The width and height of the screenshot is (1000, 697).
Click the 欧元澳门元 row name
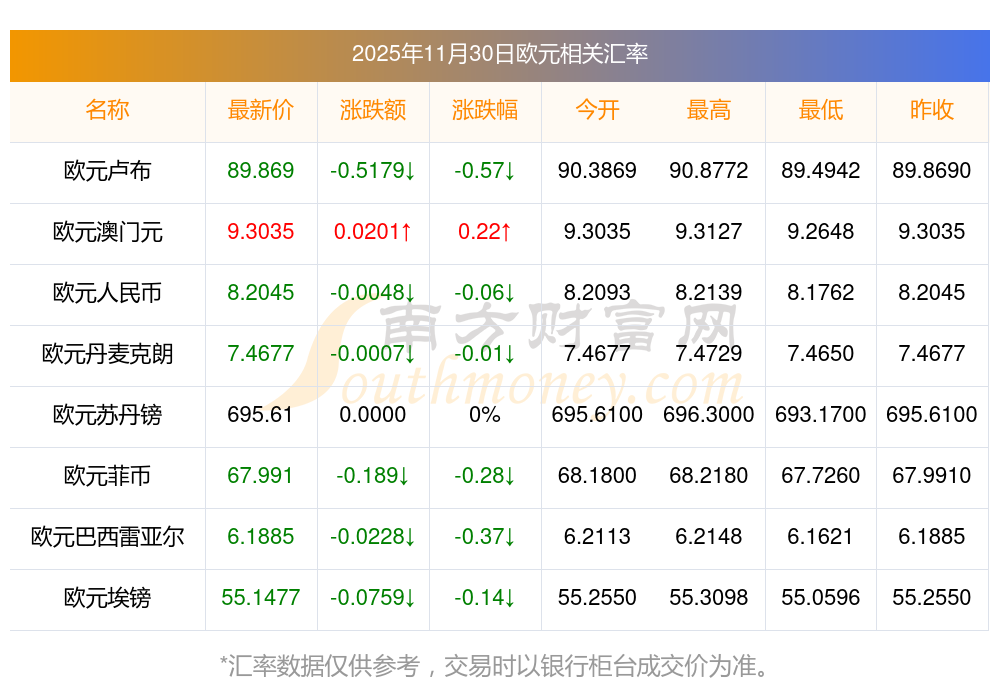click(x=107, y=232)
